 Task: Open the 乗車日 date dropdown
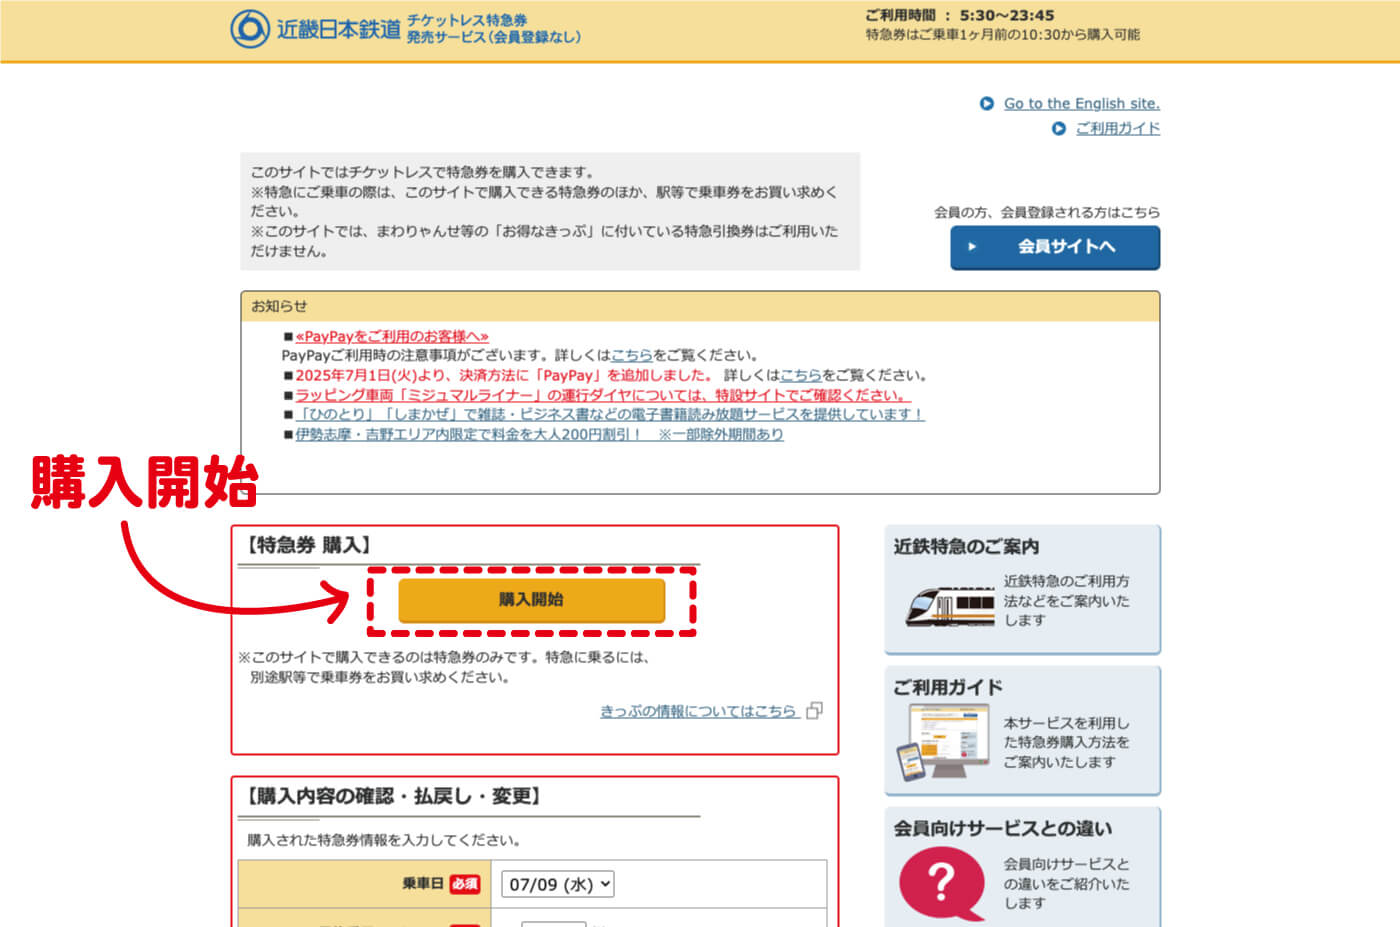(557, 883)
